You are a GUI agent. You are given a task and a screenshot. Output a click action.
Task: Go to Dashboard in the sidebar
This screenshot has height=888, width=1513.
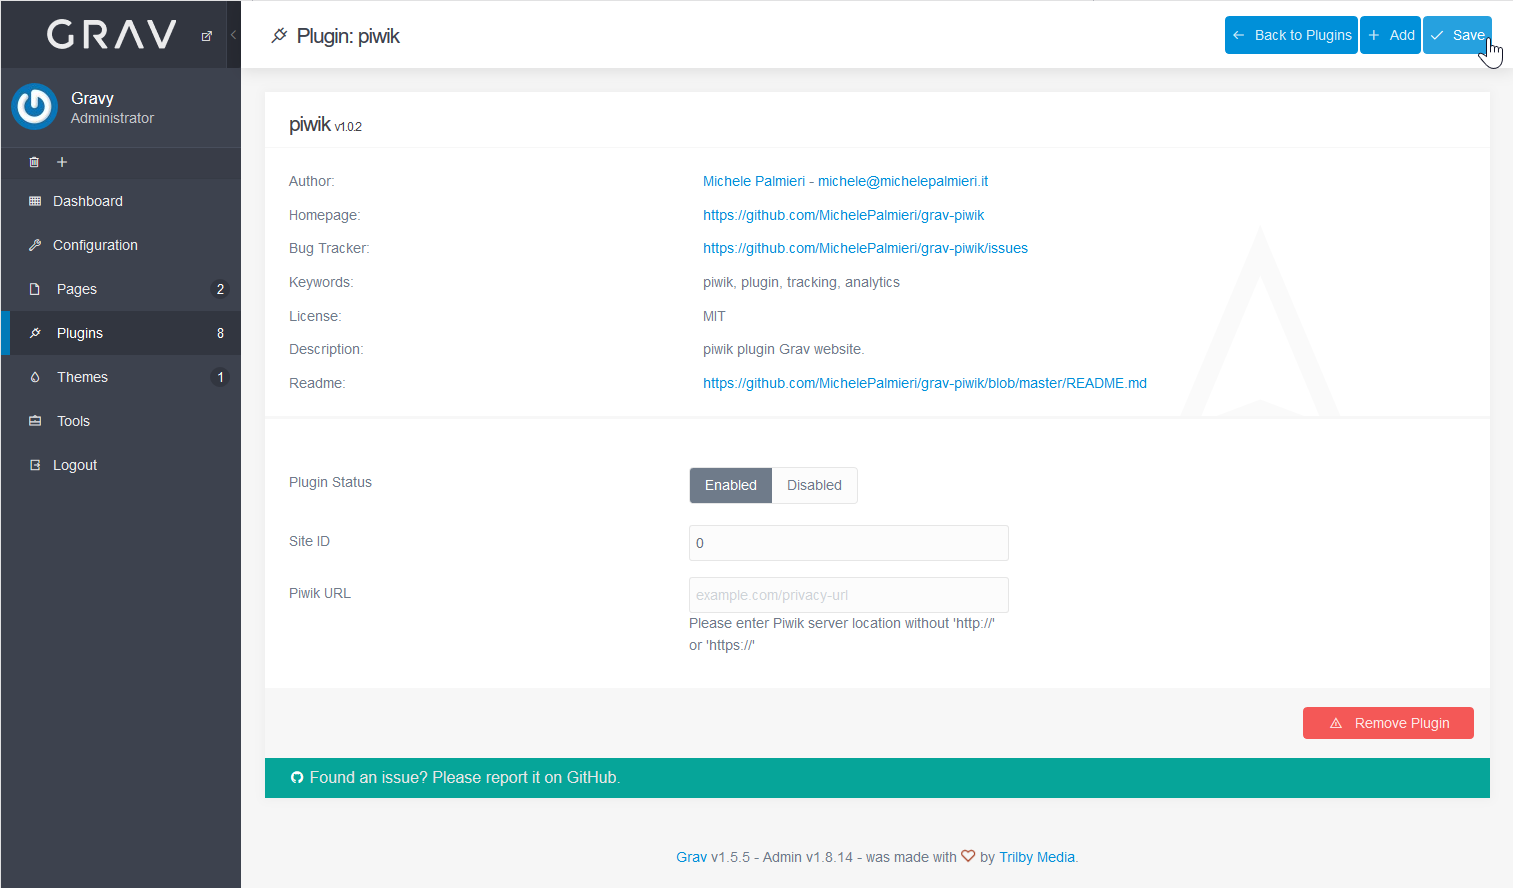(x=121, y=201)
